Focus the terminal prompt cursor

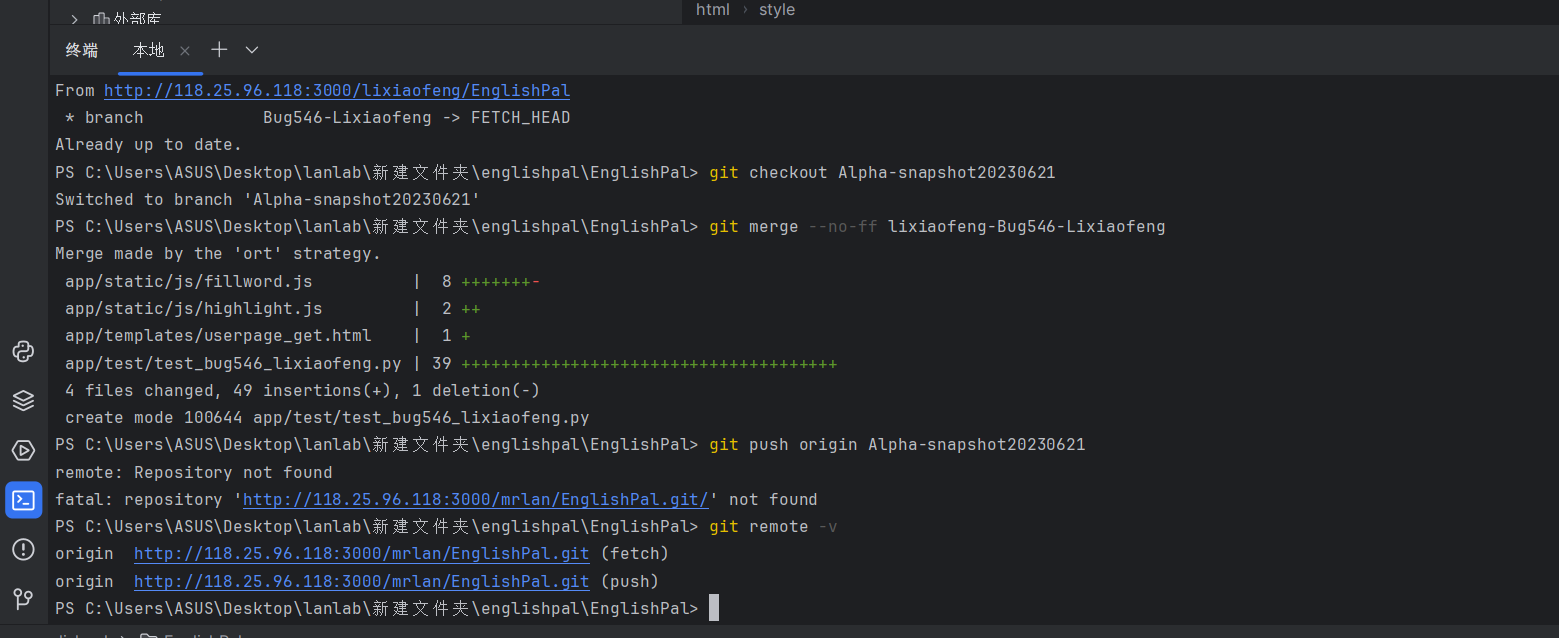coord(714,608)
